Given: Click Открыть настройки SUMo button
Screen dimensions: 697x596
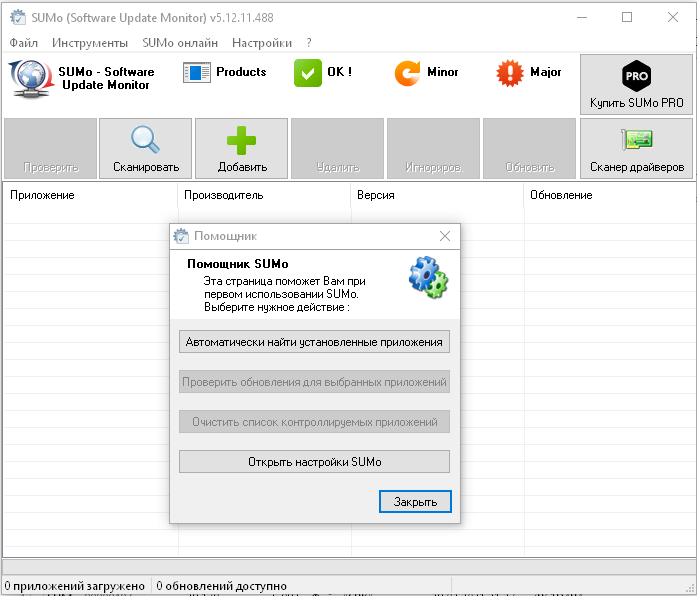Looking at the screenshot, I should pyautogui.click(x=314, y=462).
